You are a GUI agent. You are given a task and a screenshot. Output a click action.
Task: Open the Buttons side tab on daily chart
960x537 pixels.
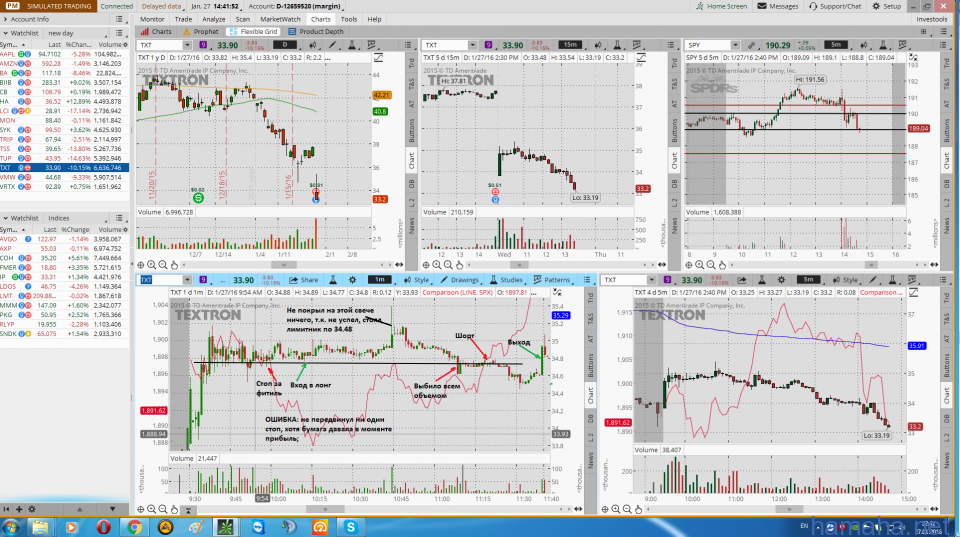click(x=411, y=130)
